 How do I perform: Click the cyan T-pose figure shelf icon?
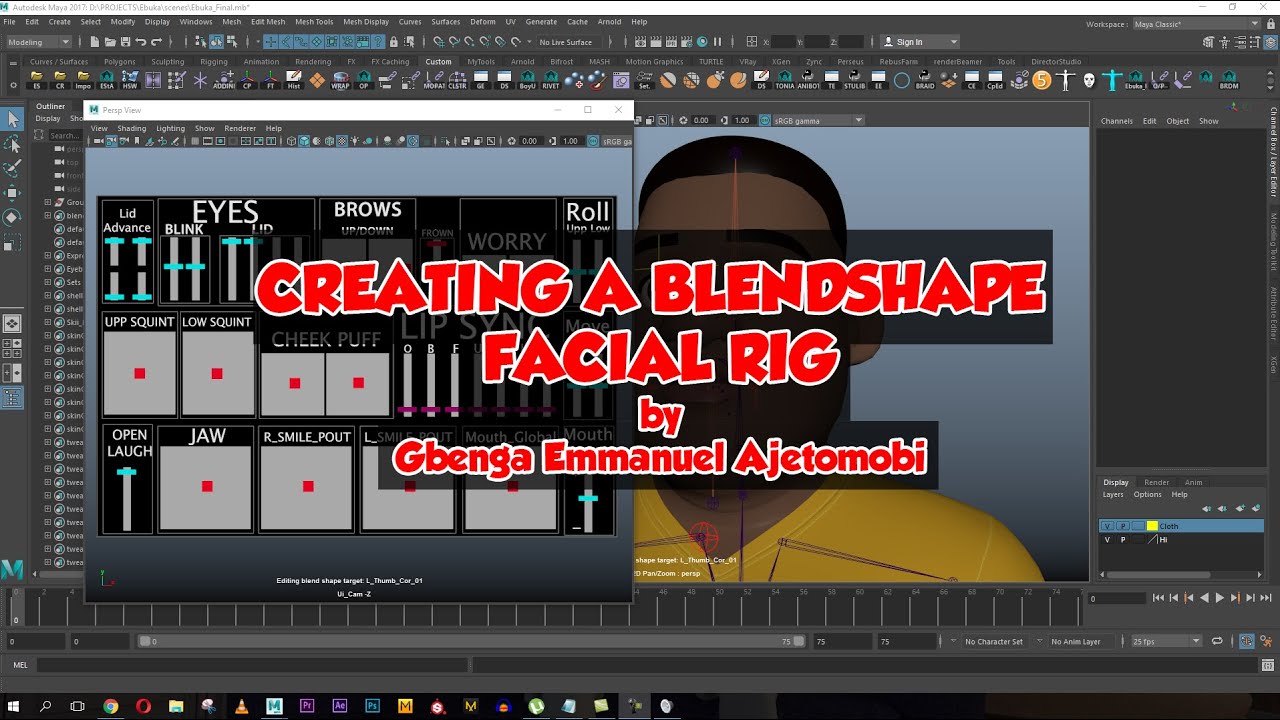(1112, 80)
